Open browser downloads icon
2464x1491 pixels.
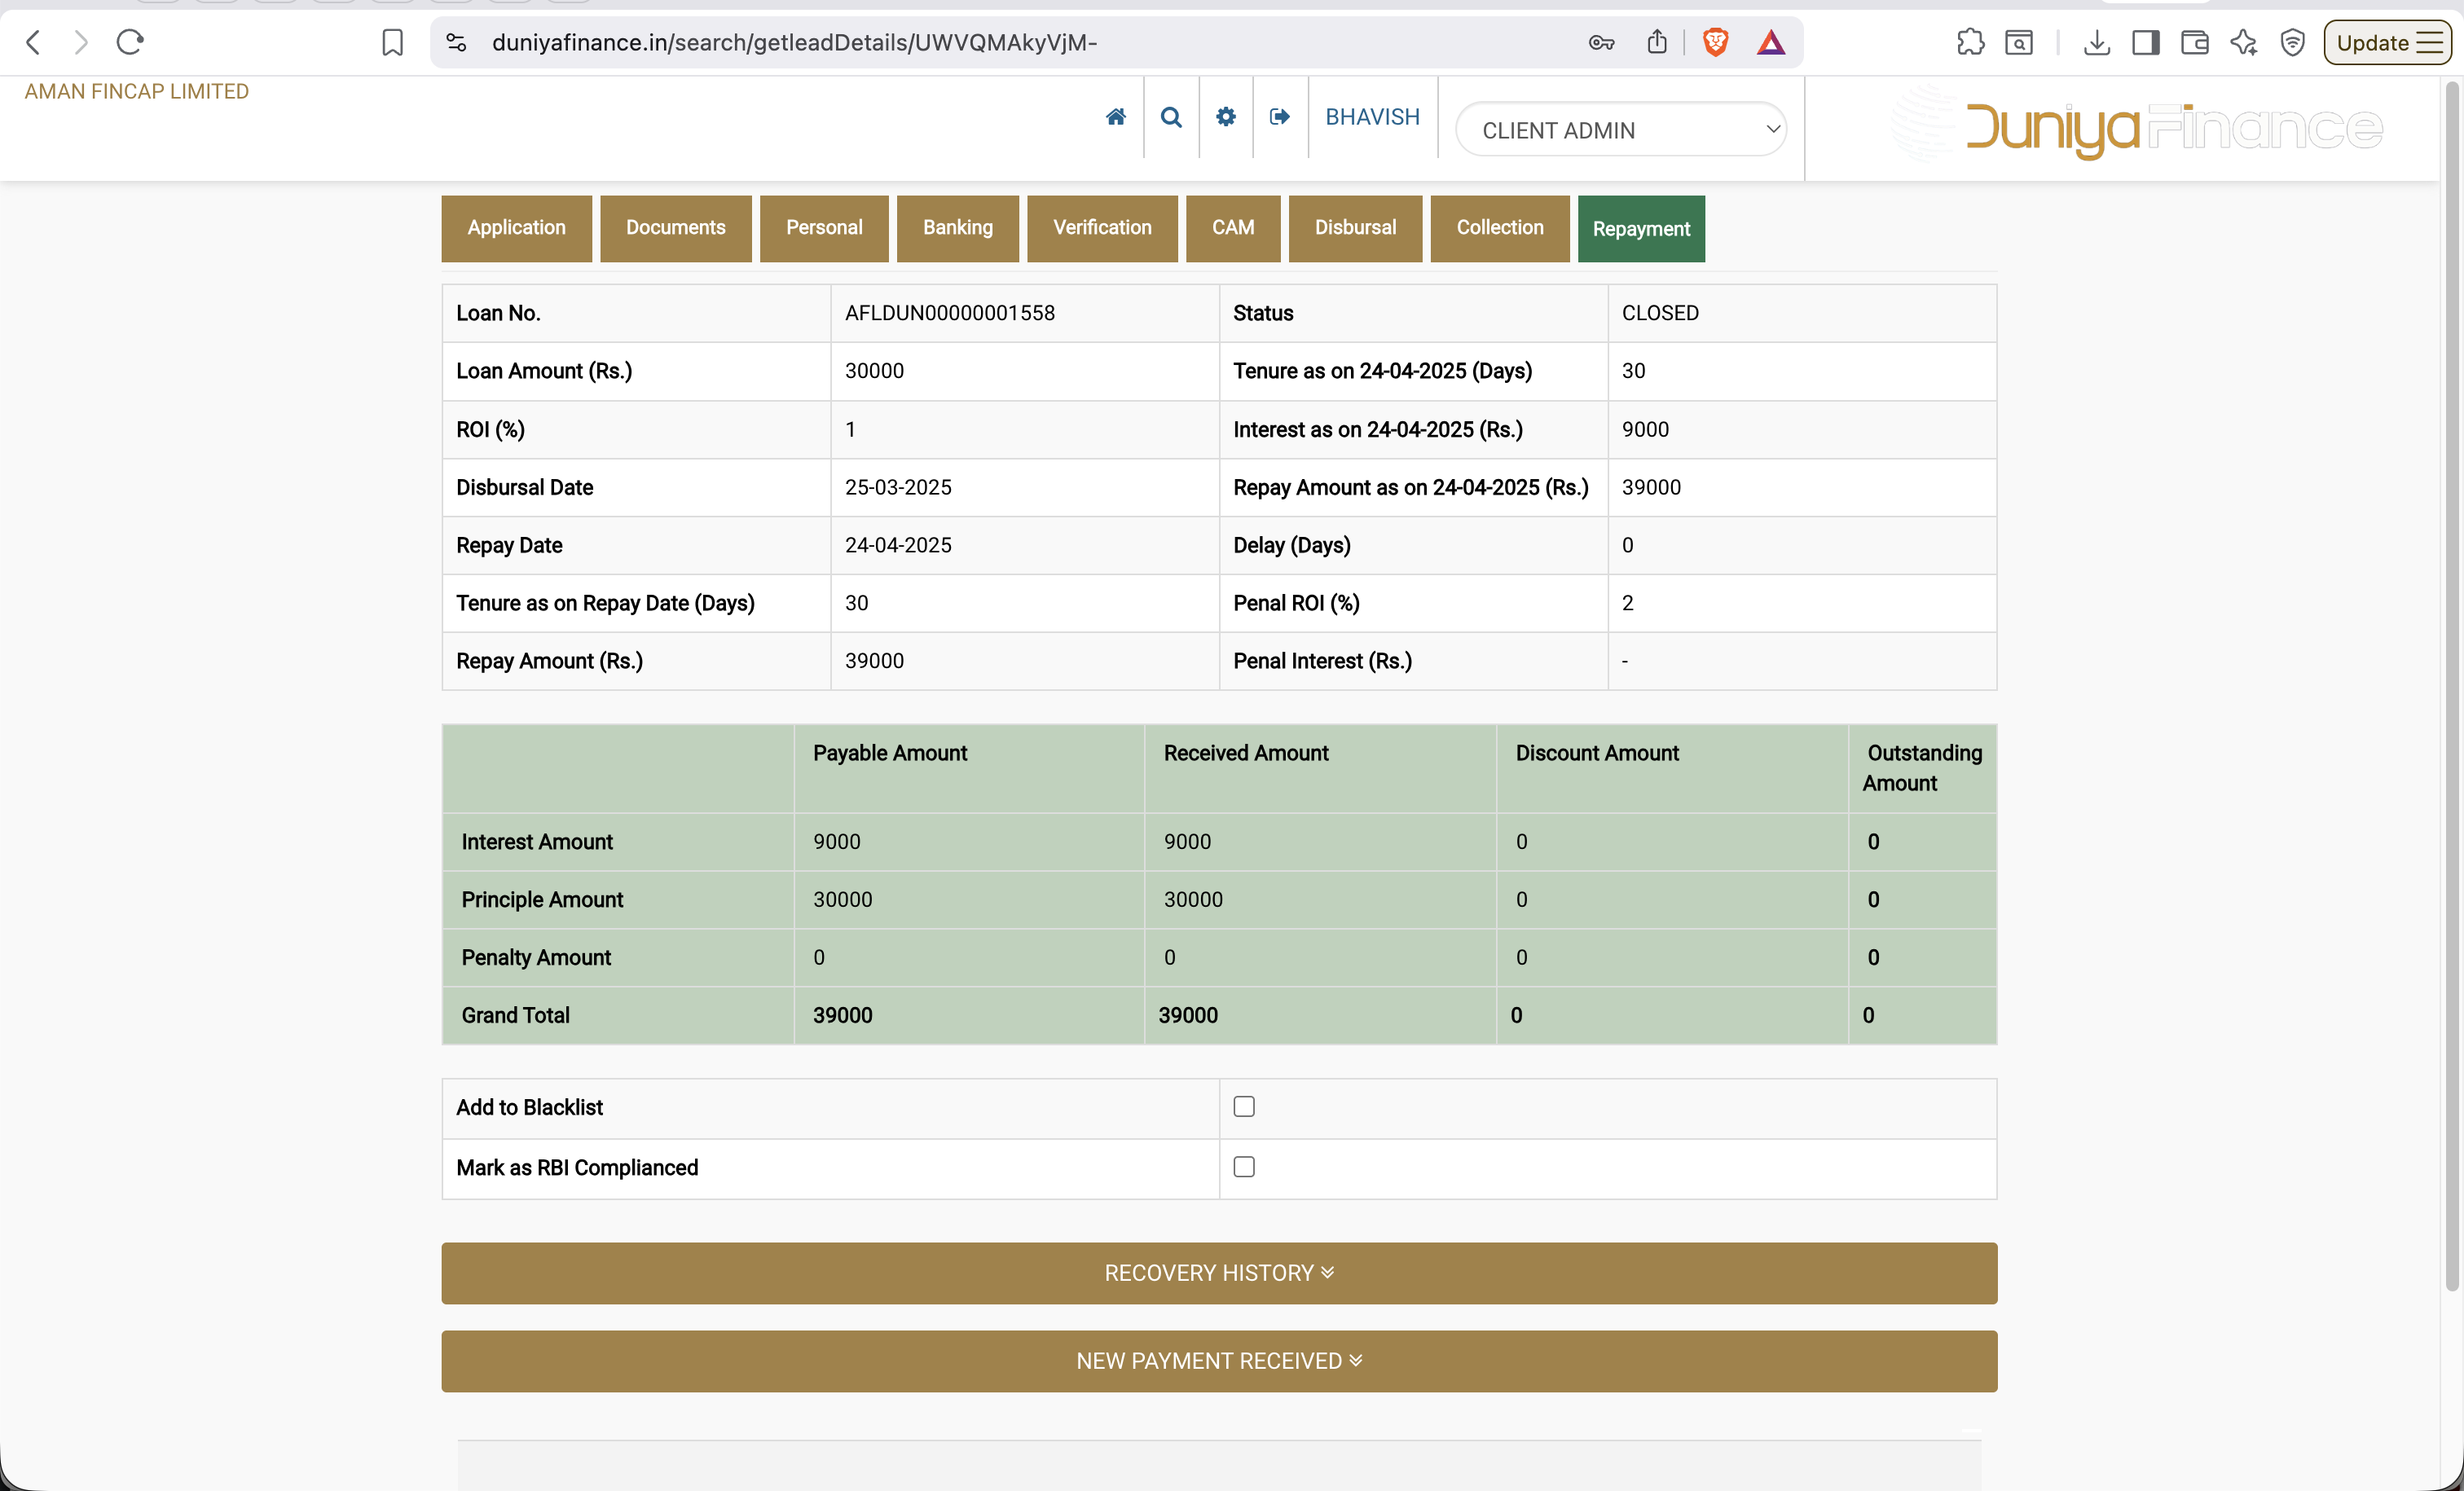click(2097, 42)
